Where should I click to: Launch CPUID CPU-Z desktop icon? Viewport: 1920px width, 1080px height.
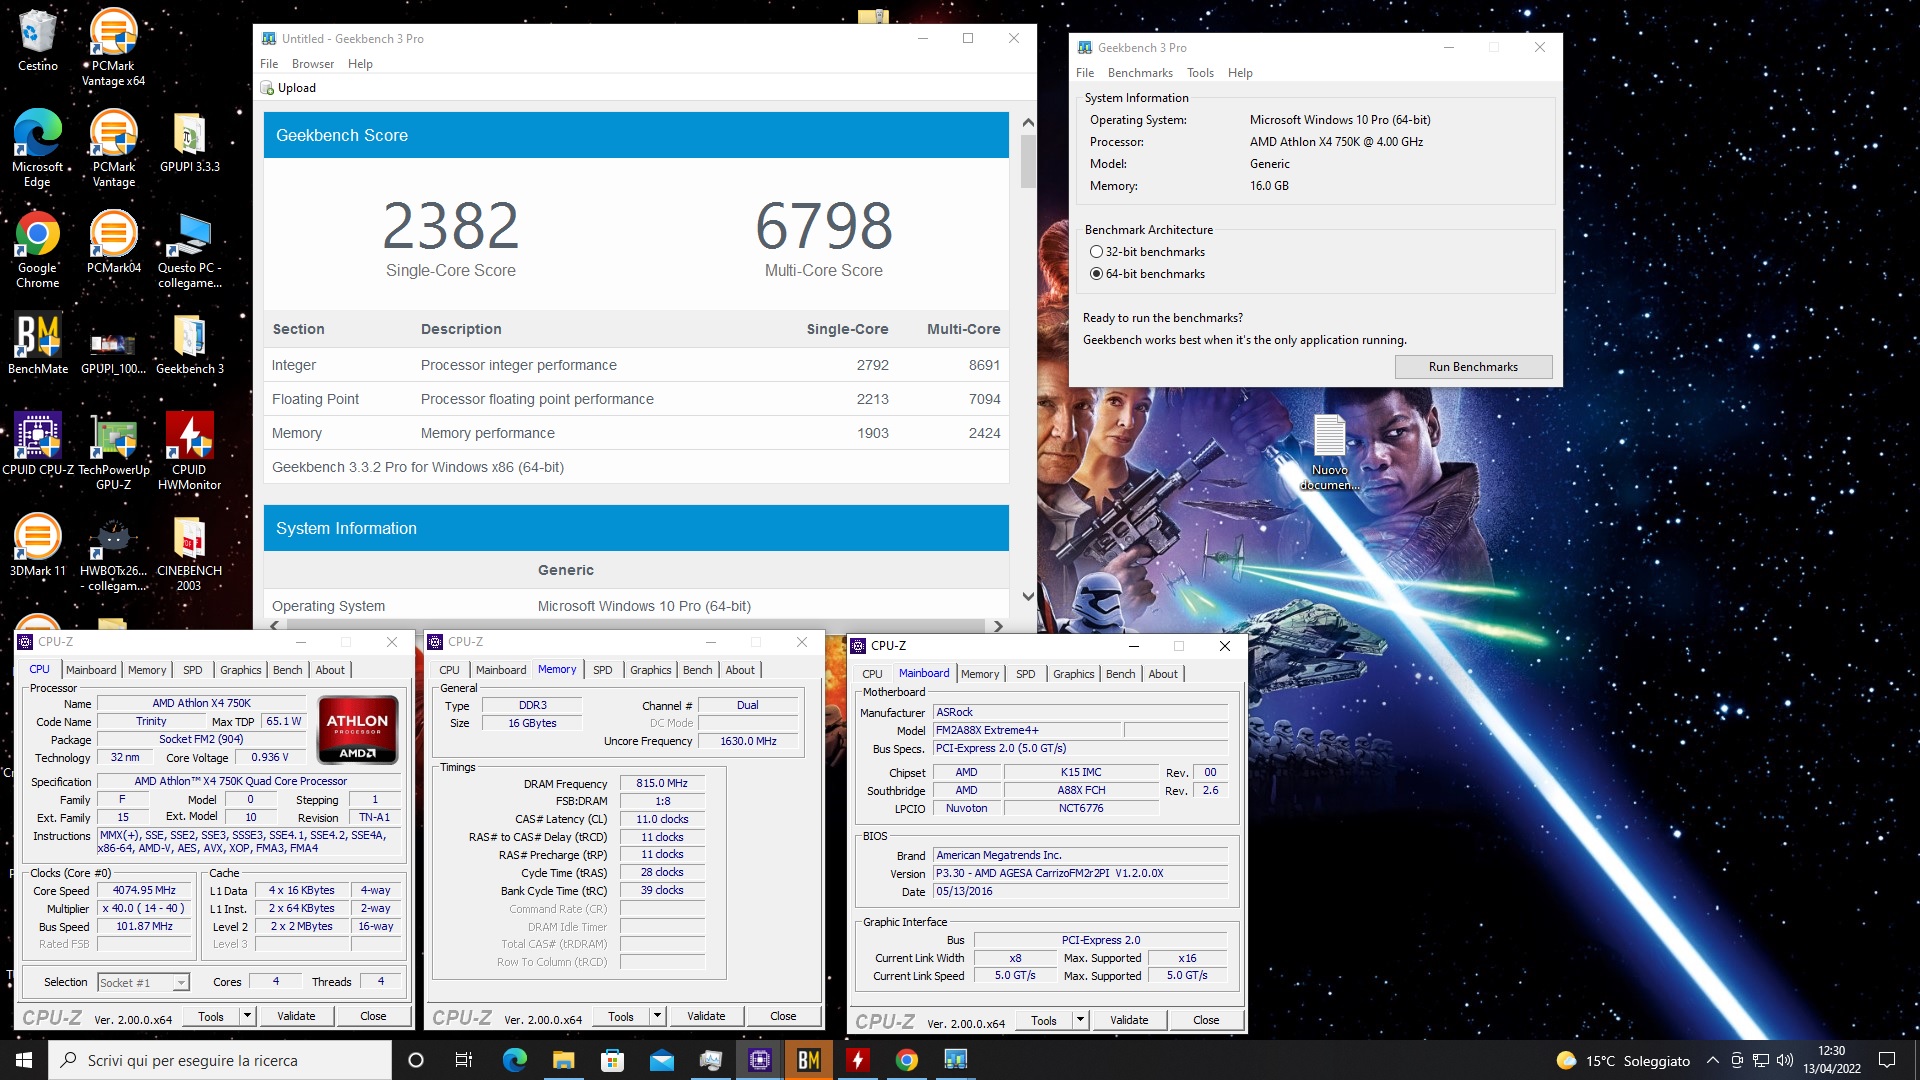pyautogui.click(x=38, y=444)
